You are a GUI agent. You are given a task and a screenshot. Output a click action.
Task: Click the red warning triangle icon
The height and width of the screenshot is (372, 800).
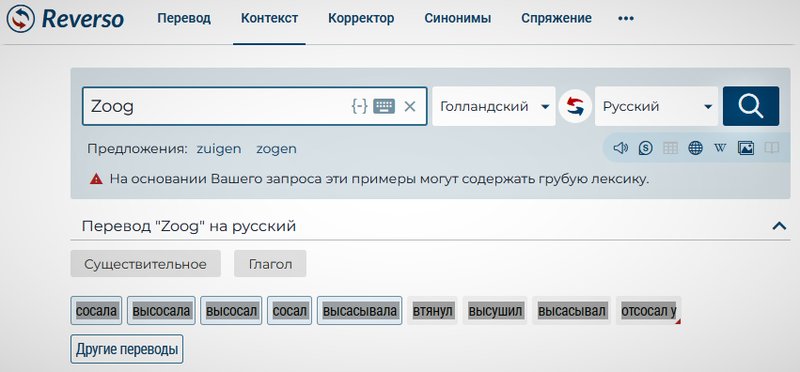96,179
